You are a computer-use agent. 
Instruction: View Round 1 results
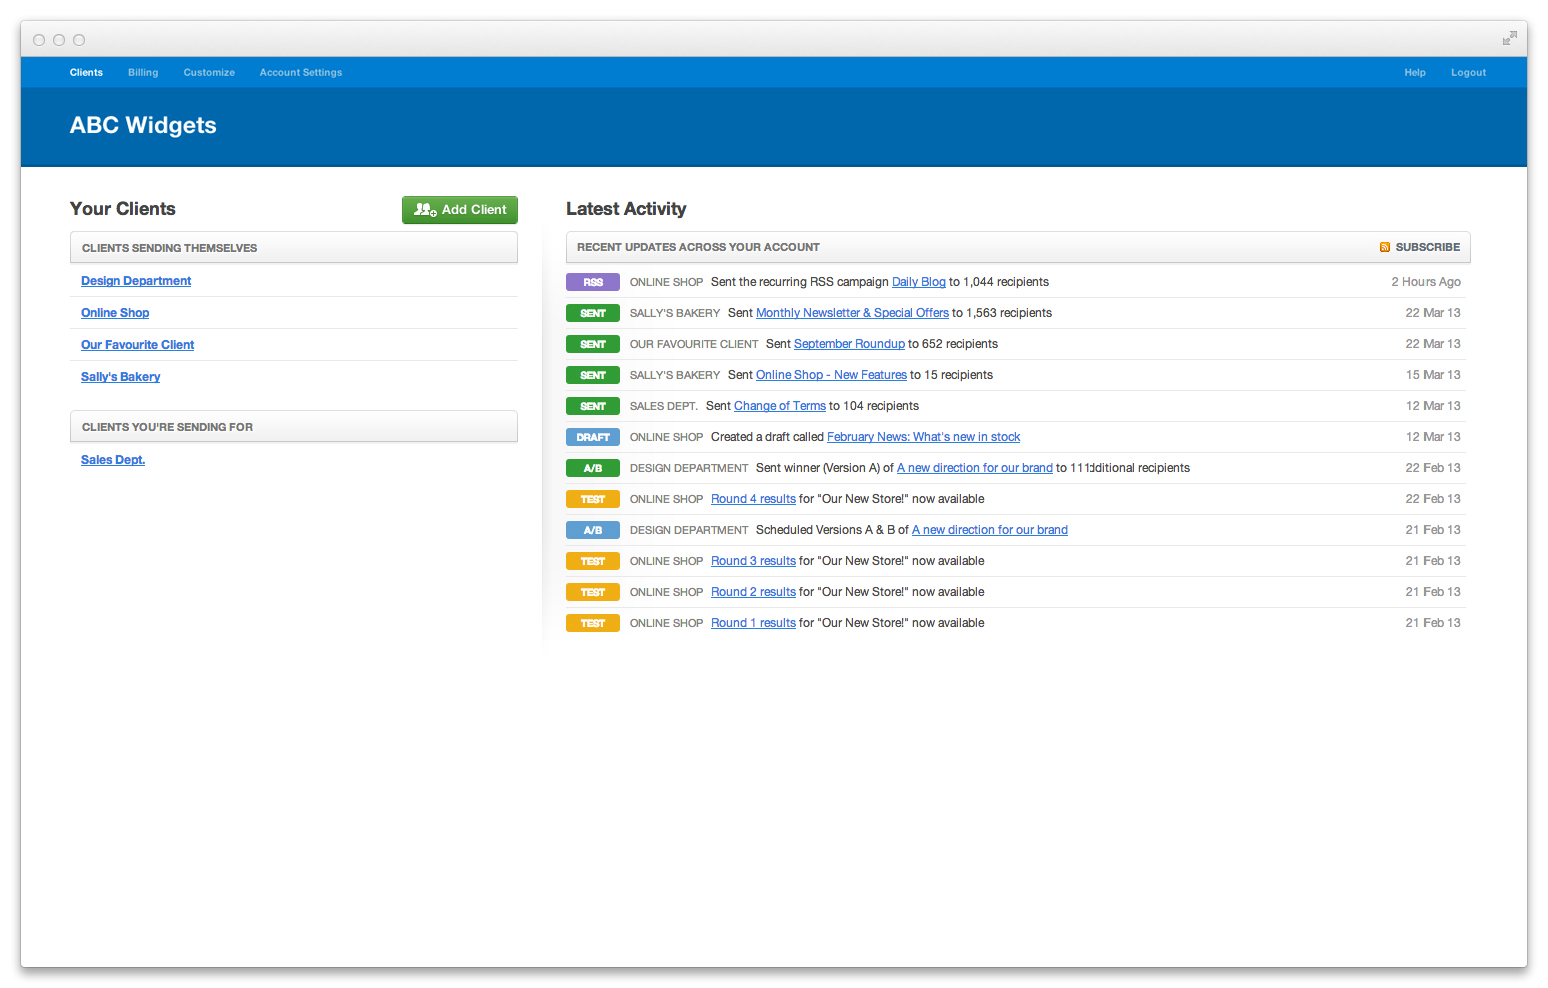click(753, 623)
